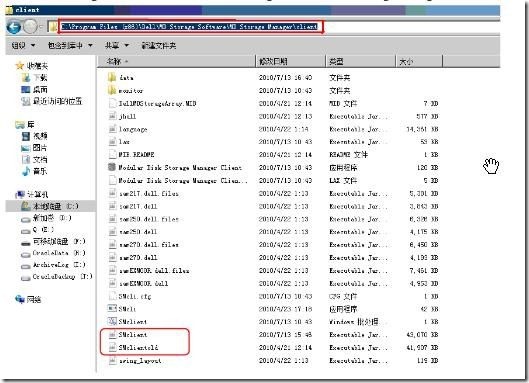The image size is (529, 383).
Task: Select the ArchiveLog (I:) drive
Action: coord(53,265)
